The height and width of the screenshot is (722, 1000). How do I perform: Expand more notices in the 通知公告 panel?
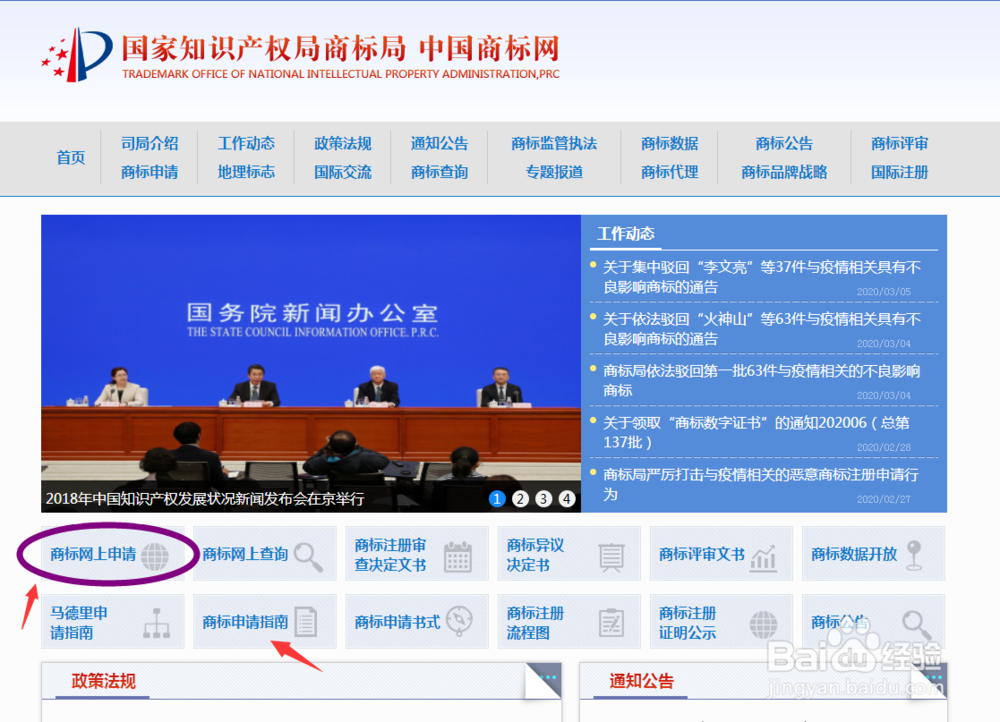[934, 676]
